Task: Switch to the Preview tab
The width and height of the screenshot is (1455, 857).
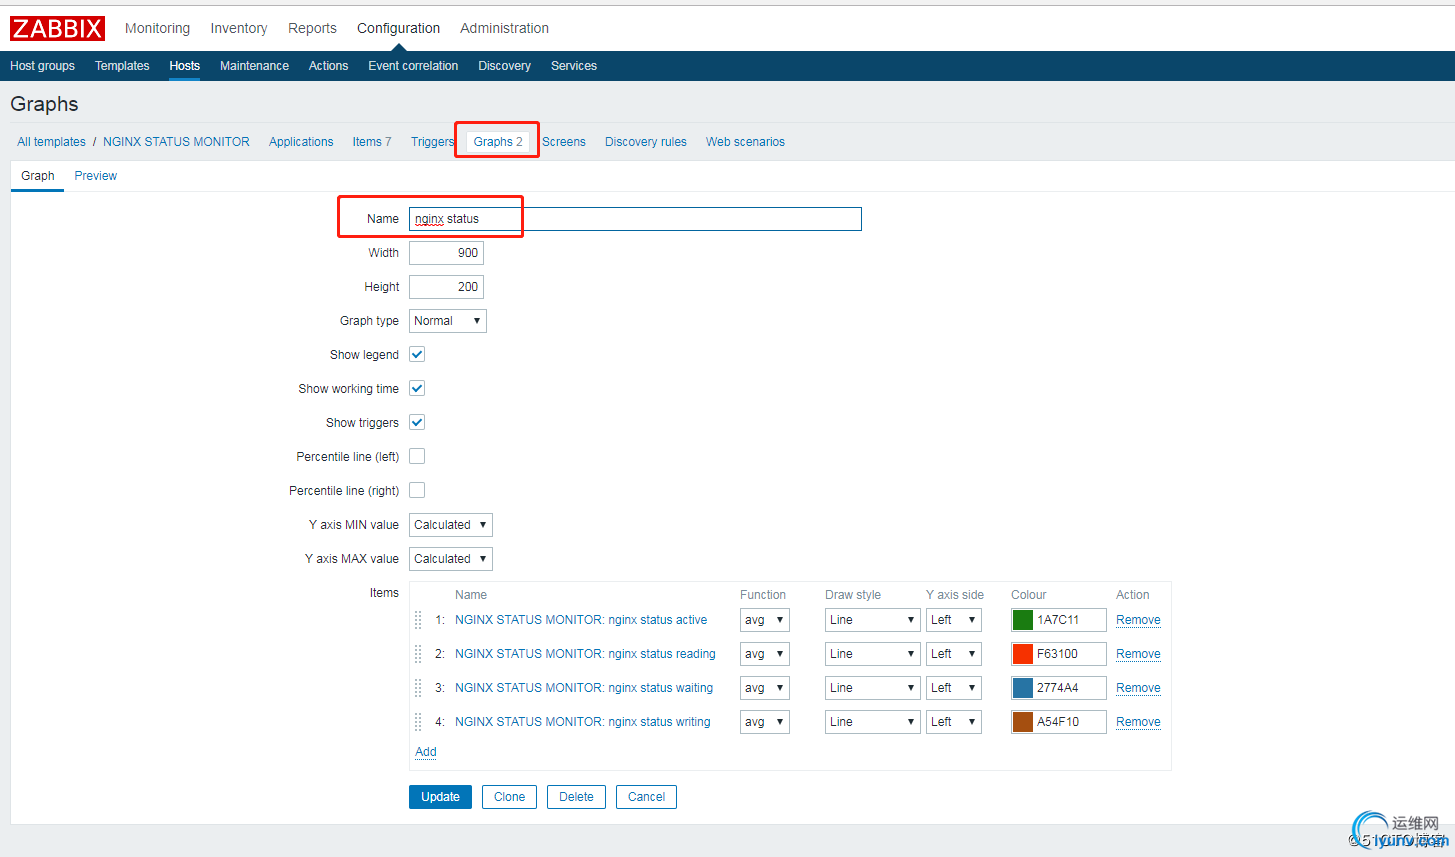Action: coord(95,176)
